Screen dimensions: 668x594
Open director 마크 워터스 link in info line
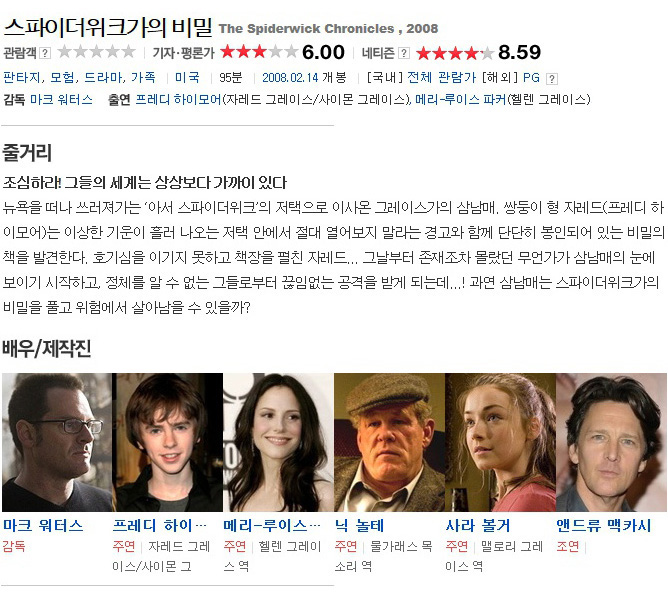pyautogui.click(x=61, y=100)
